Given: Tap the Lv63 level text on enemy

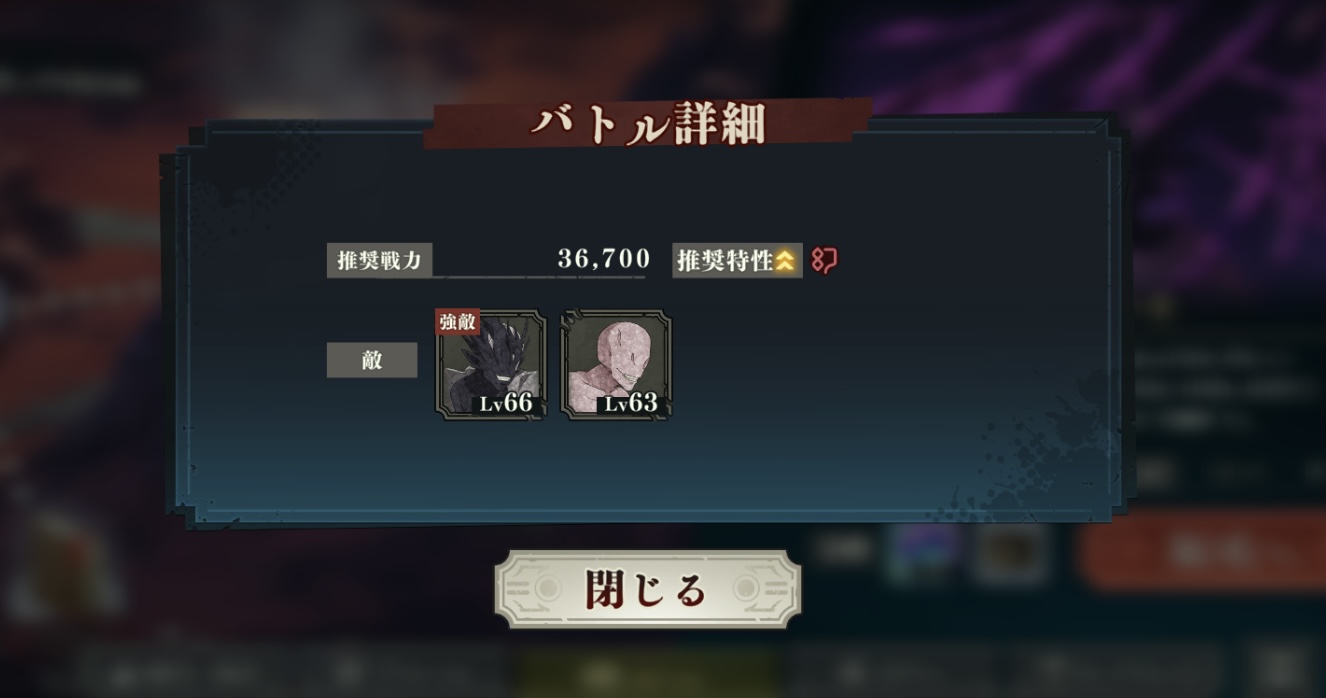Looking at the screenshot, I should [x=631, y=404].
